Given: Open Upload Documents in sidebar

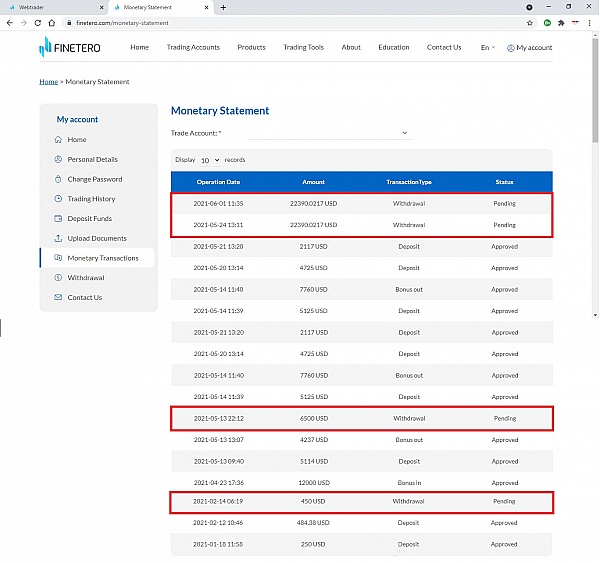Looking at the screenshot, I should [x=97, y=238].
